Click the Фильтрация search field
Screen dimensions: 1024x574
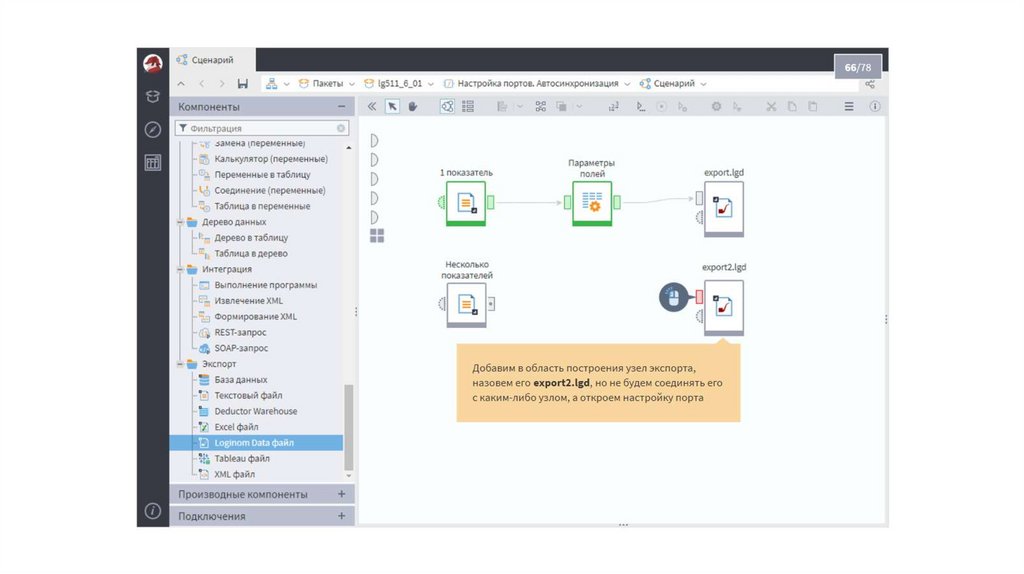click(260, 128)
